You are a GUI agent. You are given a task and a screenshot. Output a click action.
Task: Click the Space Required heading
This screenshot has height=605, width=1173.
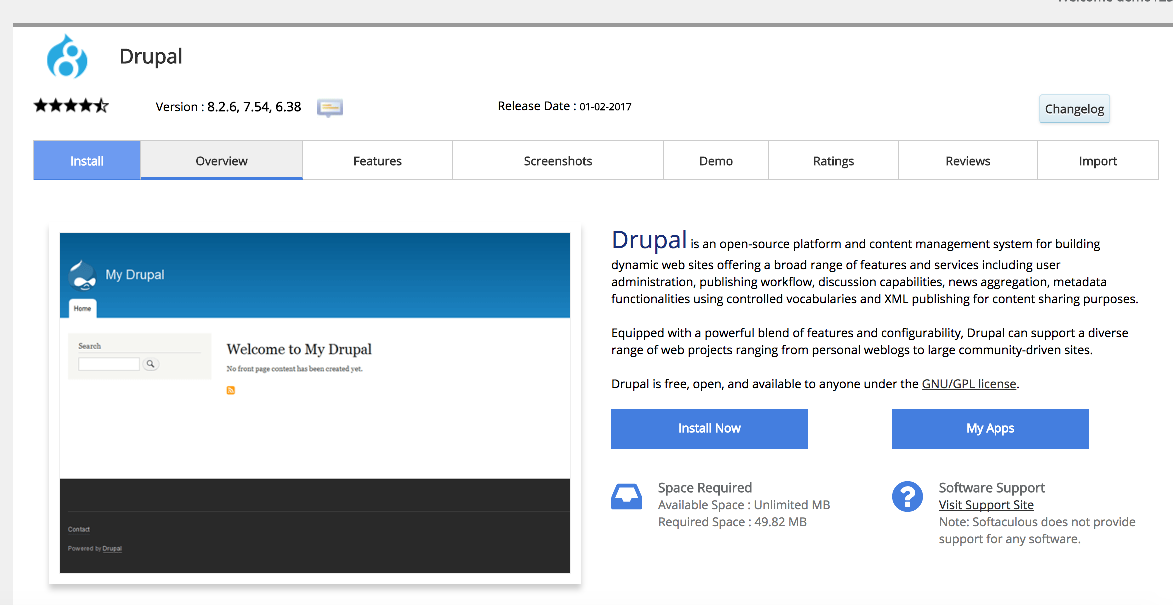click(705, 488)
